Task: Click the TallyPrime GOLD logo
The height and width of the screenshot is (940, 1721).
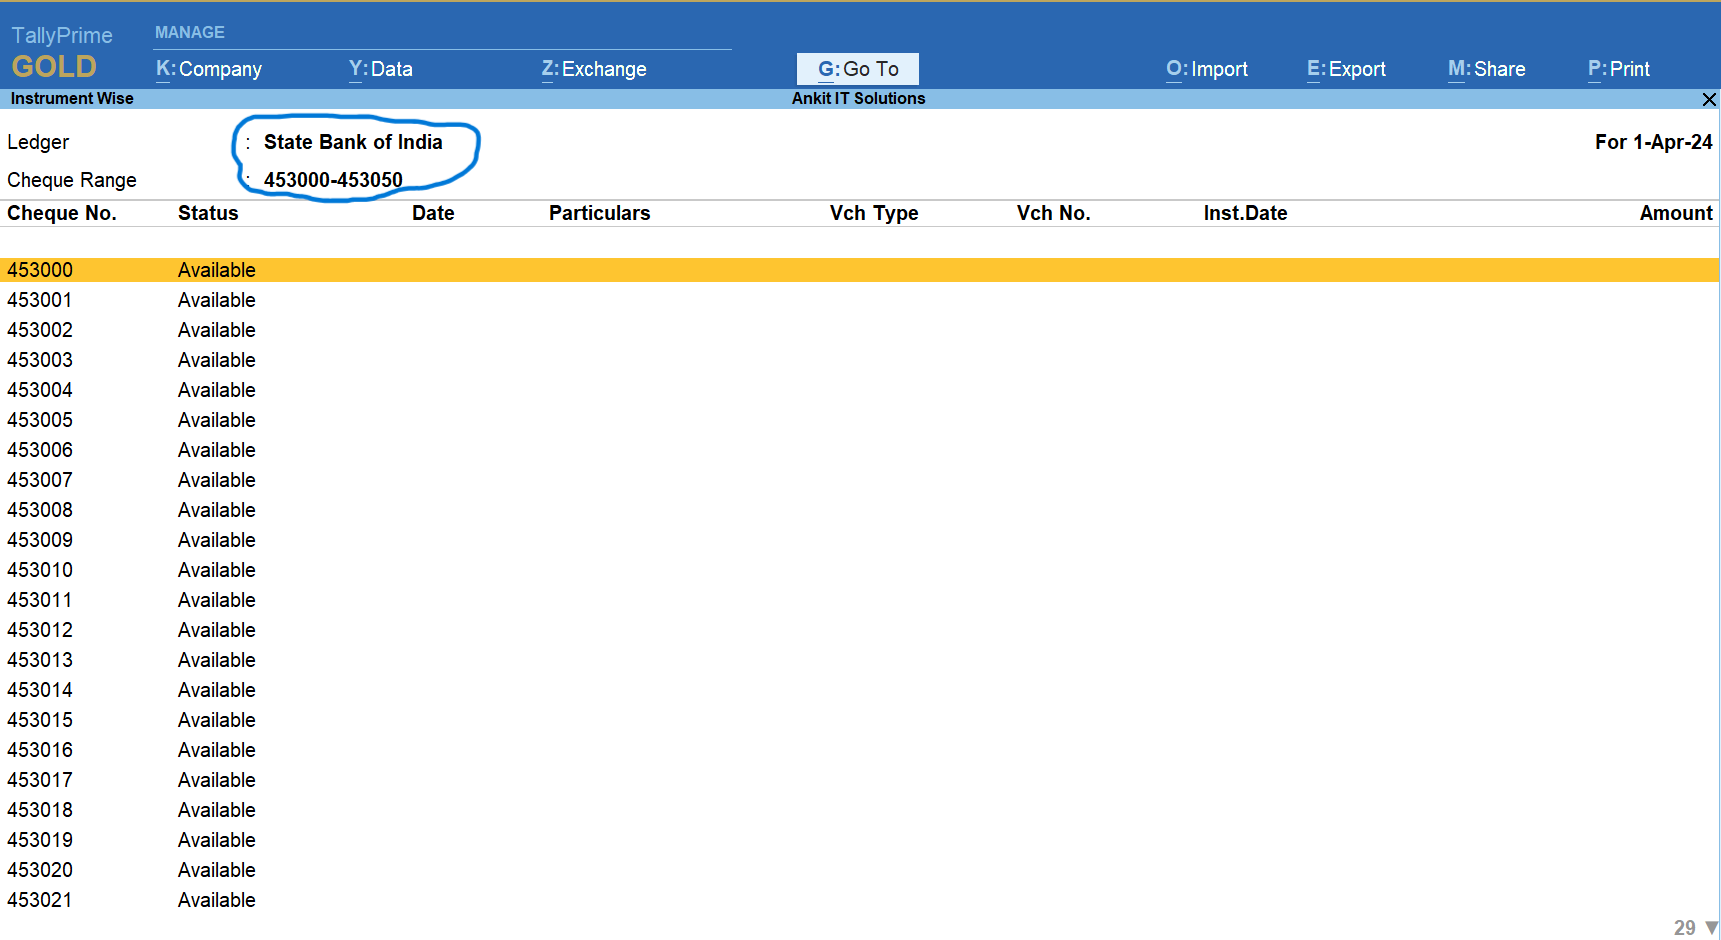Action: [x=62, y=53]
